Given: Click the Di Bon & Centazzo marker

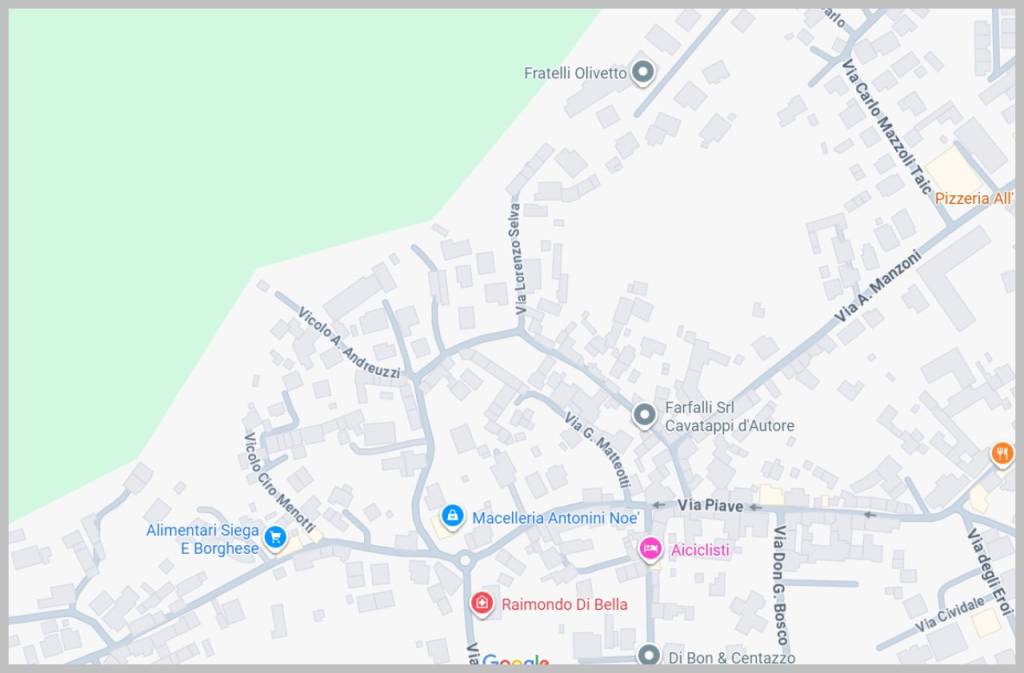Looking at the screenshot, I should click(649, 656).
